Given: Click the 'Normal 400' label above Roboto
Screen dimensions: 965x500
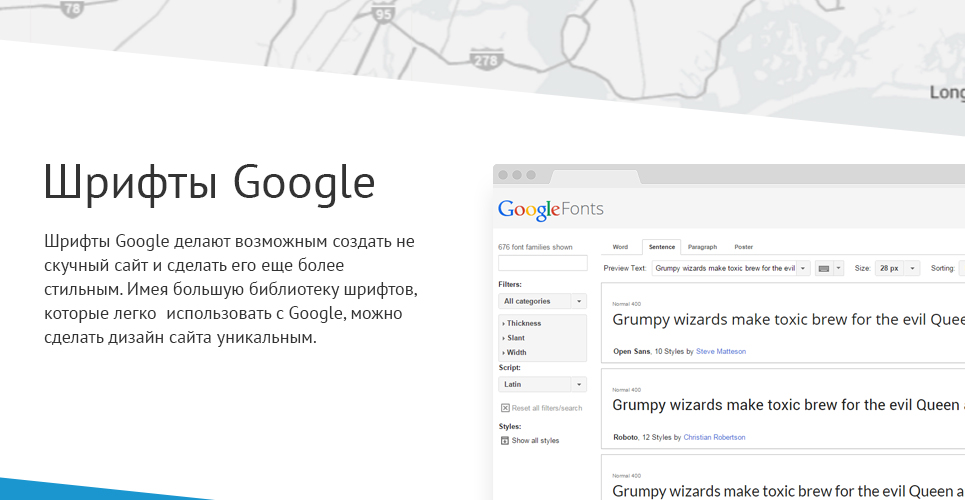Looking at the screenshot, I should [627, 390].
